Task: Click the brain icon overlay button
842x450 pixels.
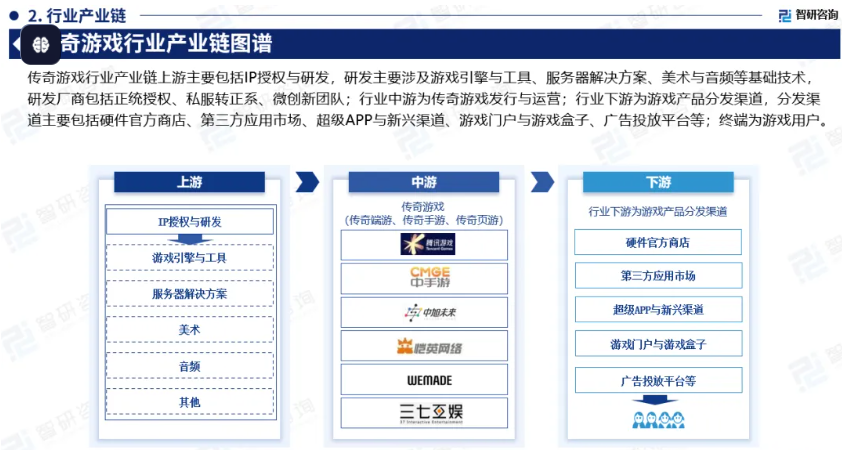Action: pyautogui.click(x=41, y=45)
